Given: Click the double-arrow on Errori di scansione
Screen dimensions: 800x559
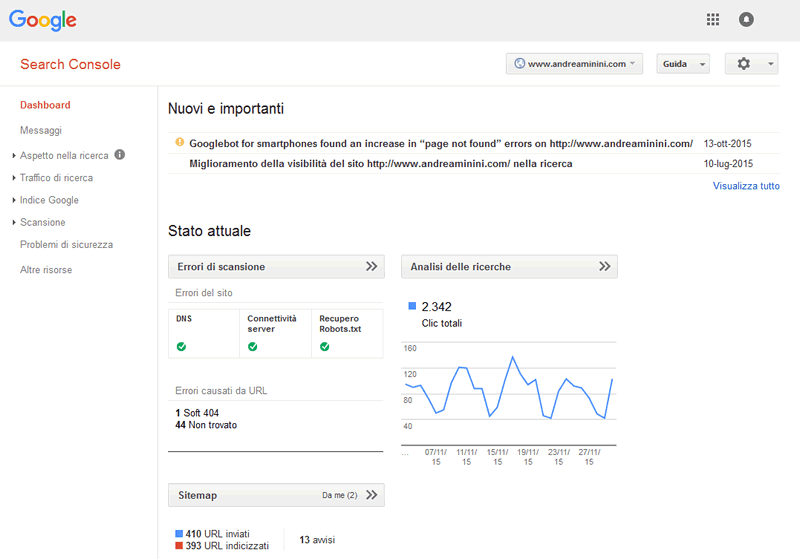Looking at the screenshot, I should 371,266.
